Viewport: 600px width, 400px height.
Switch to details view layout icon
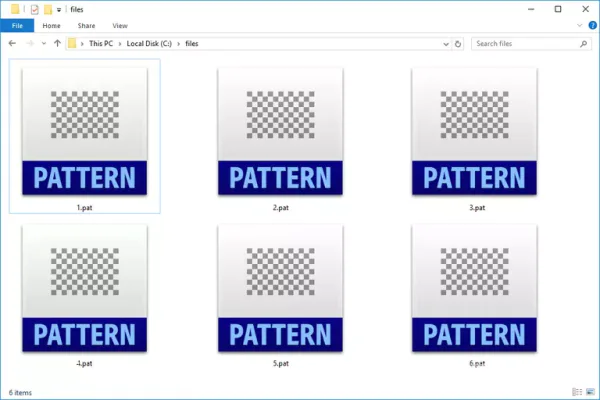click(577, 392)
